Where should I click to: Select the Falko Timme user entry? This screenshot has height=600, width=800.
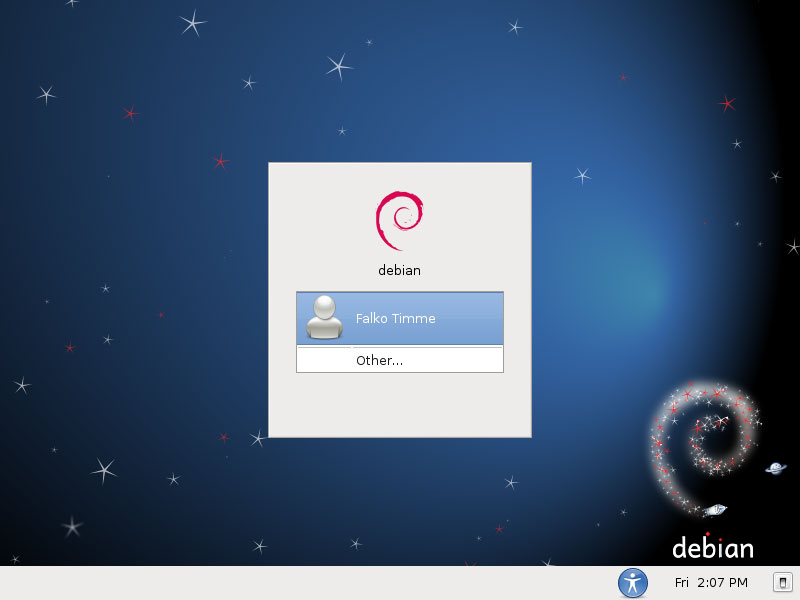pyautogui.click(x=399, y=318)
